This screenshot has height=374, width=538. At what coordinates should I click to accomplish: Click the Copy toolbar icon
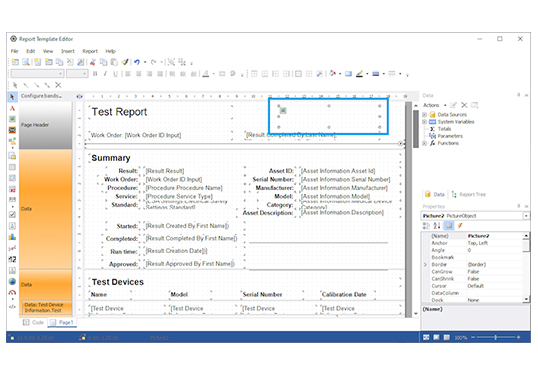pyautogui.click(x=103, y=62)
